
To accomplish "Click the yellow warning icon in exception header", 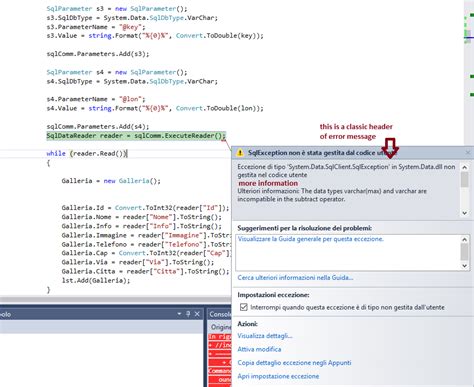I will tap(240, 153).
